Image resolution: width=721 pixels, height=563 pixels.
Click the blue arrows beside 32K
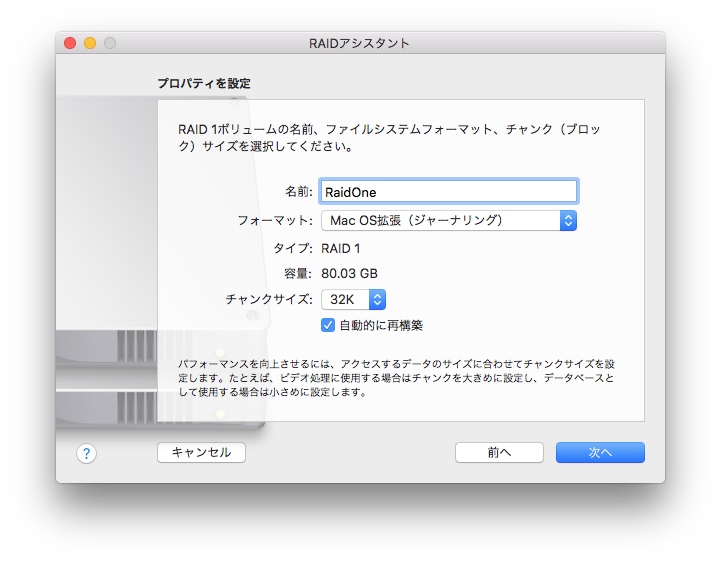[377, 299]
